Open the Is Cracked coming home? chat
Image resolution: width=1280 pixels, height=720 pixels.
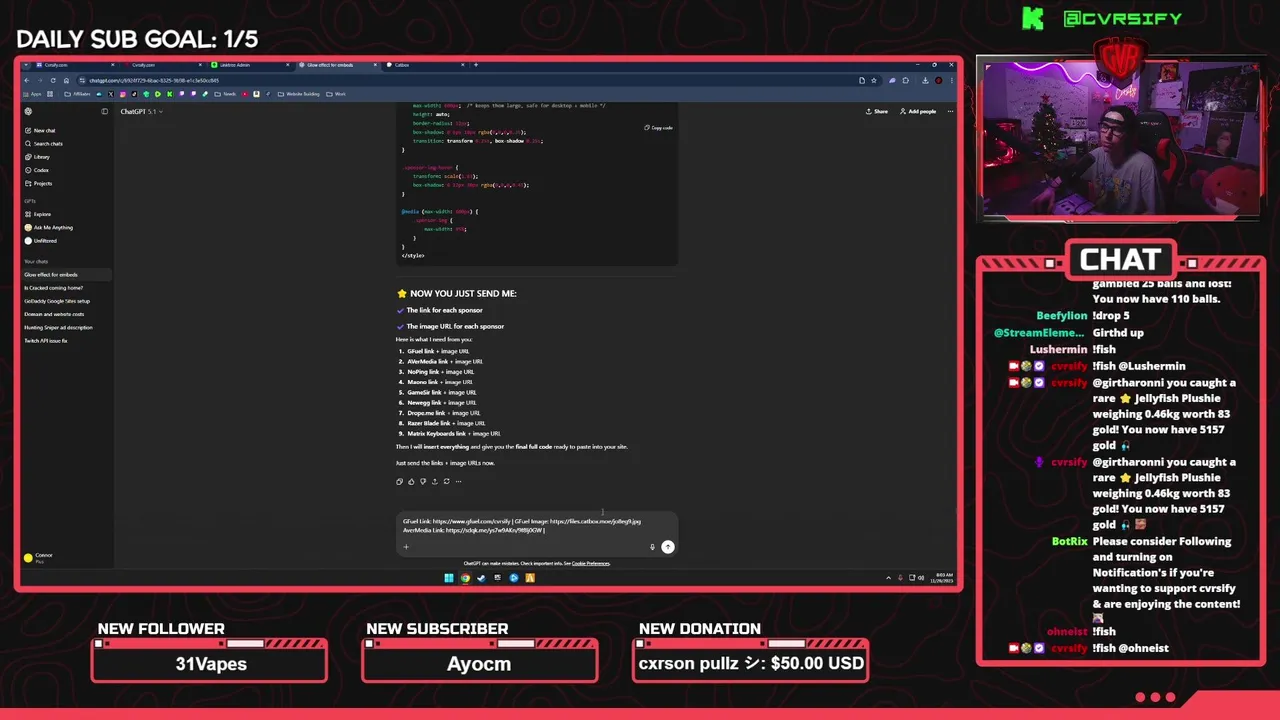click(x=53, y=288)
